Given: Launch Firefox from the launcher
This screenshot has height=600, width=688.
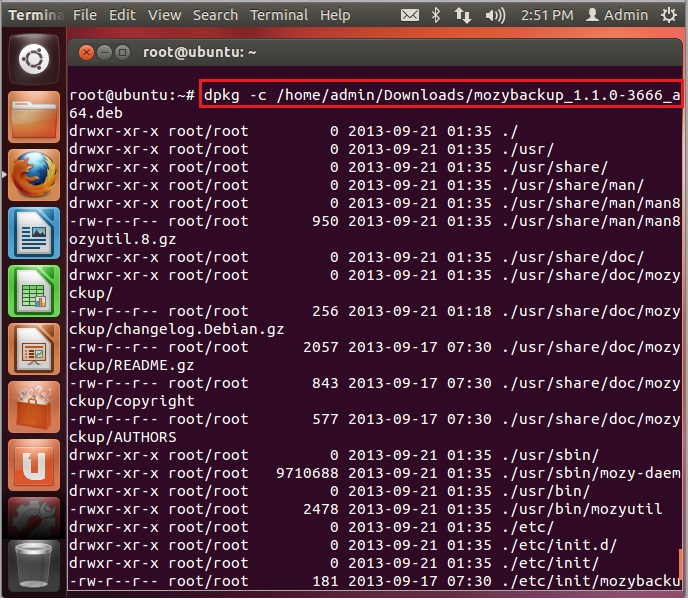Looking at the screenshot, I should pyautogui.click(x=34, y=175).
